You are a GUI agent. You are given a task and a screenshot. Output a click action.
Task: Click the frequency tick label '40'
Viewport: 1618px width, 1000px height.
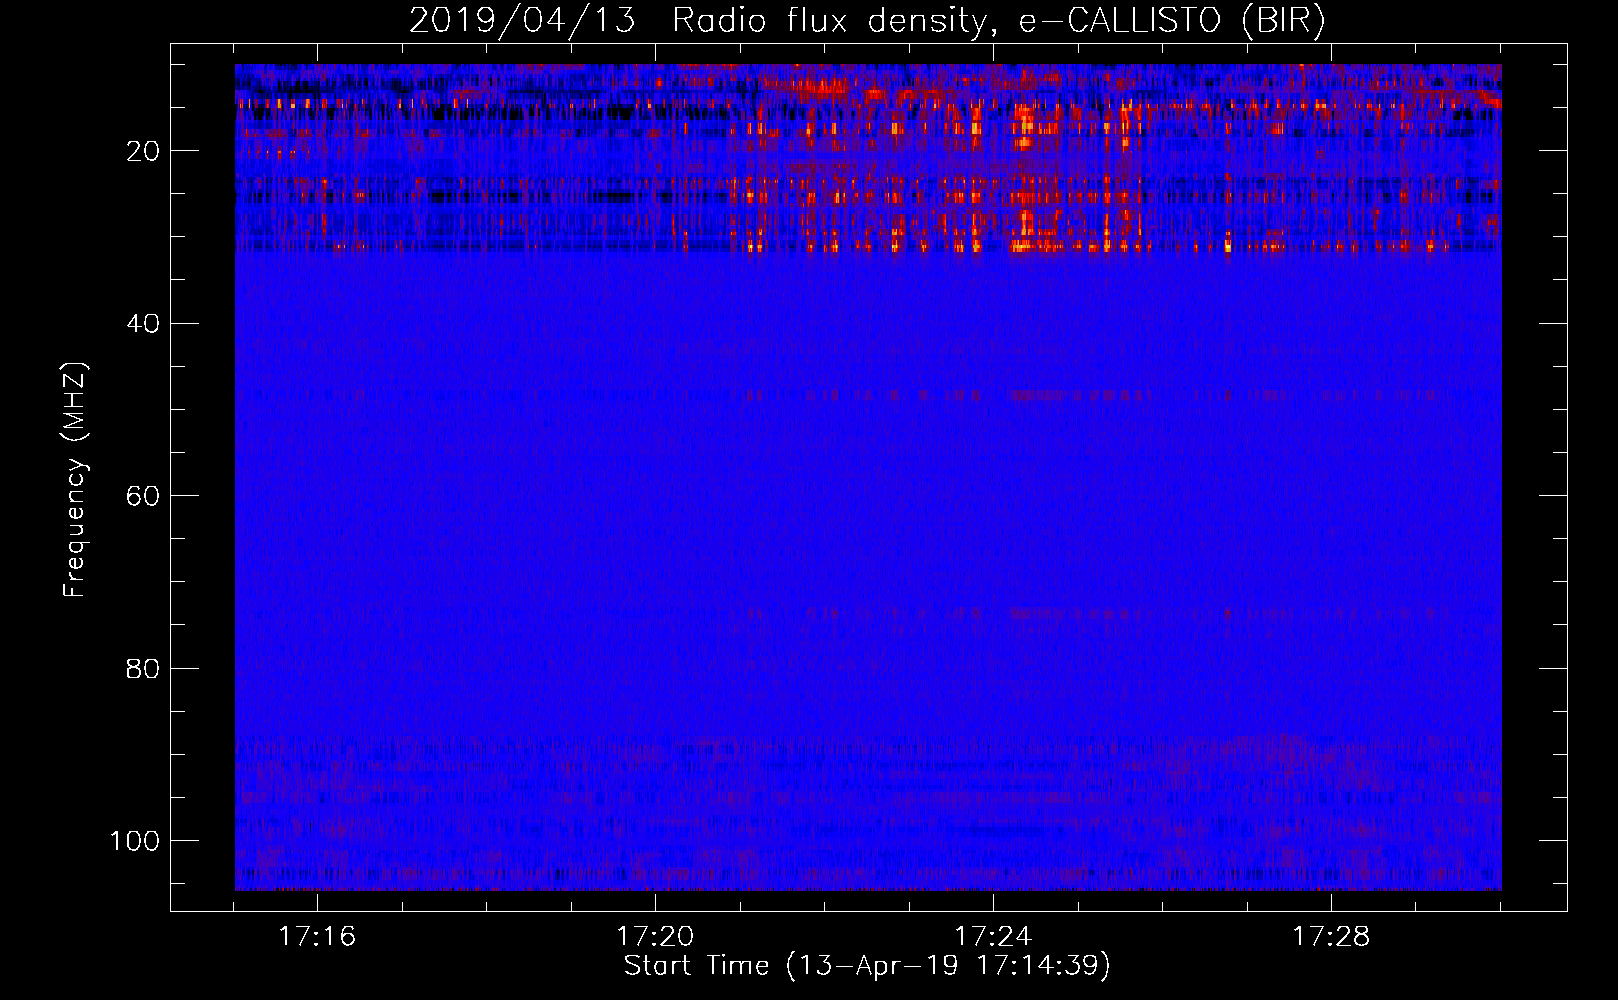(143, 324)
